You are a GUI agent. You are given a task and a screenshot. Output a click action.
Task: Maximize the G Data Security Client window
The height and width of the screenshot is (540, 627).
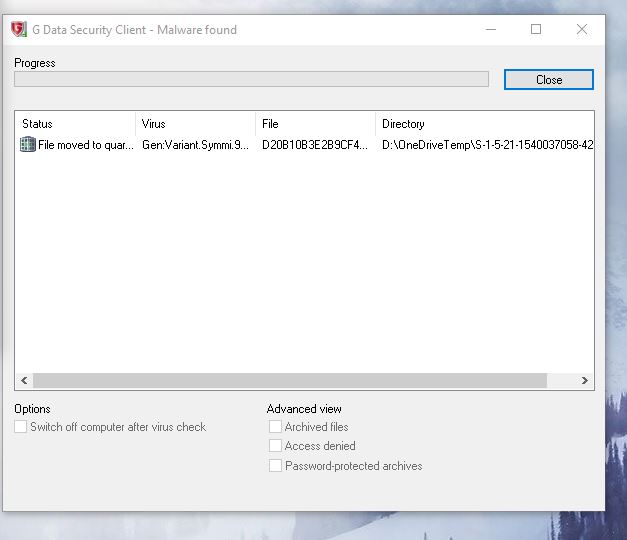536,30
